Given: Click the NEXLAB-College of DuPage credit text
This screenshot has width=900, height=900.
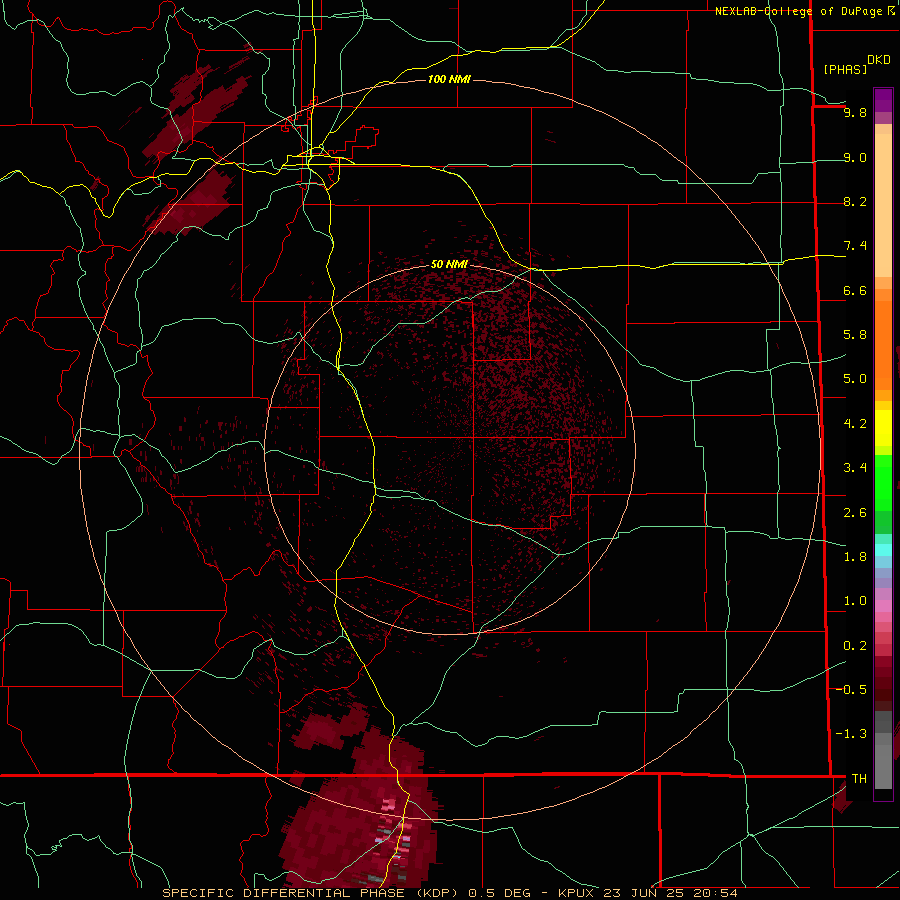Looking at the screenshot, I should coord(798,11).
